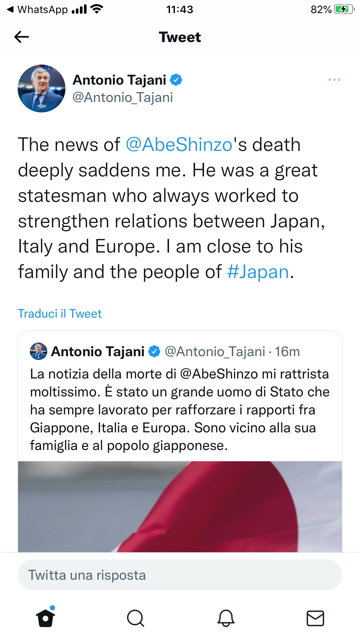Open the Japanese flag image in quoted tweet
Viewport: 360px width, 640px height.
tap(180, 507)
